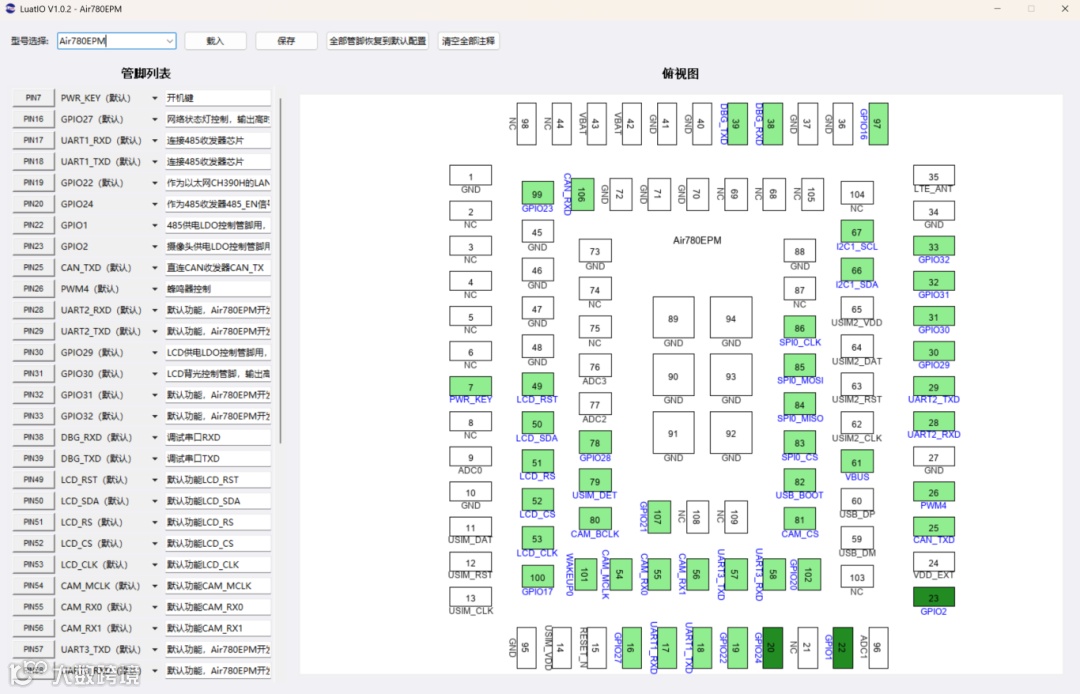
Task: Select dark green pin 22 GPIO1
Action: tap(842, 648)
